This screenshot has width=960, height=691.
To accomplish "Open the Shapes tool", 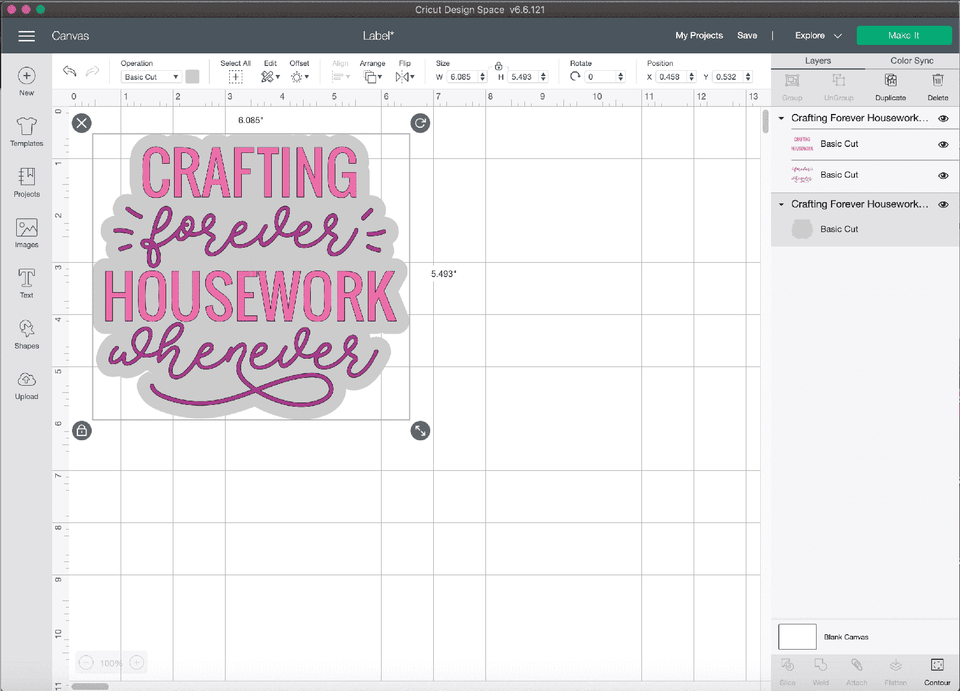I will [26, 333].
